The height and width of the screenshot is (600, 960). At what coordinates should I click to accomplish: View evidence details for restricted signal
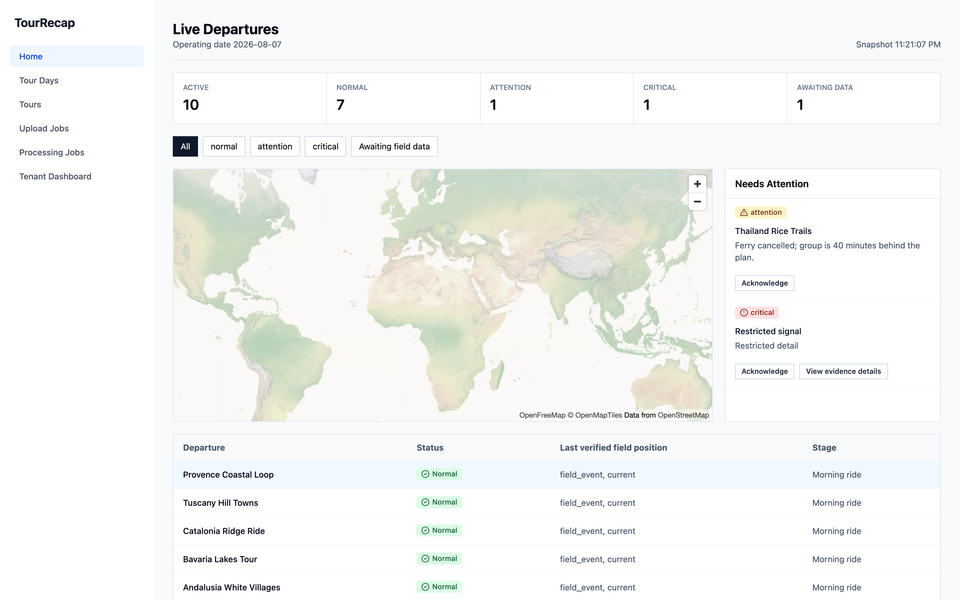pos(843,371)
